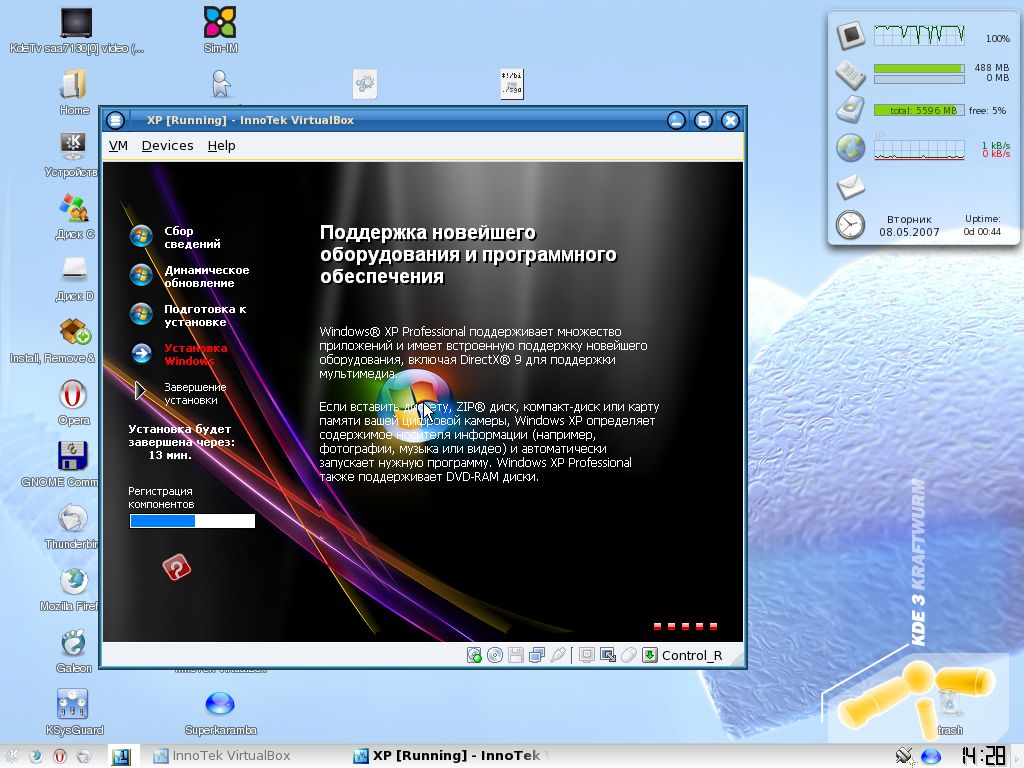Click the network traffic graph in widget
The image size is (1024, 768).
[920, 148]
